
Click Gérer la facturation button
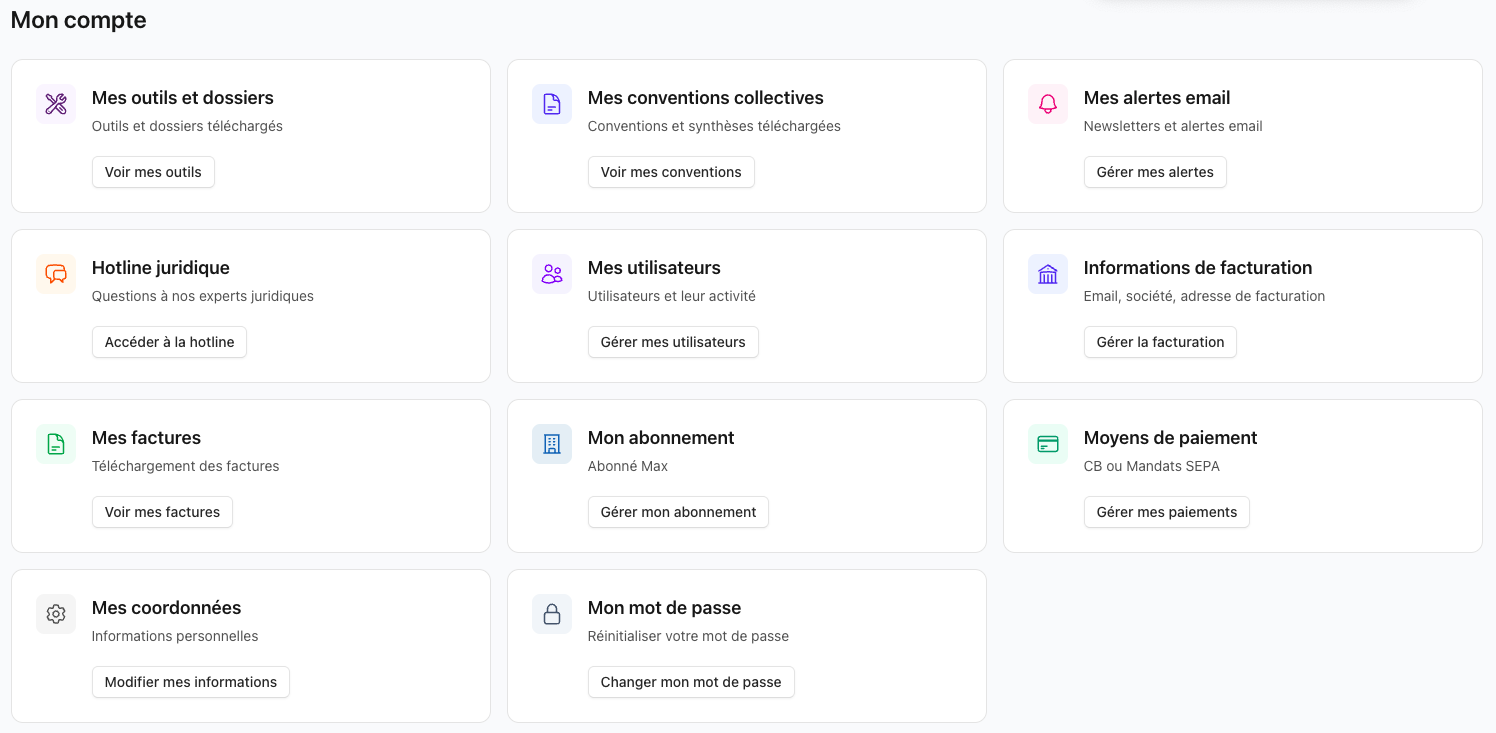click(x=1160, y=342)
